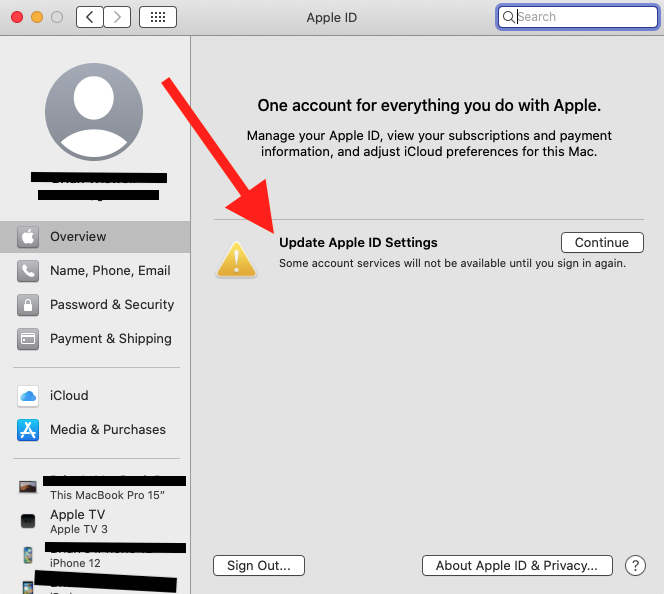Minimize window with yellow button
This screenshot has width=664, height=594.
pos(37,17)
